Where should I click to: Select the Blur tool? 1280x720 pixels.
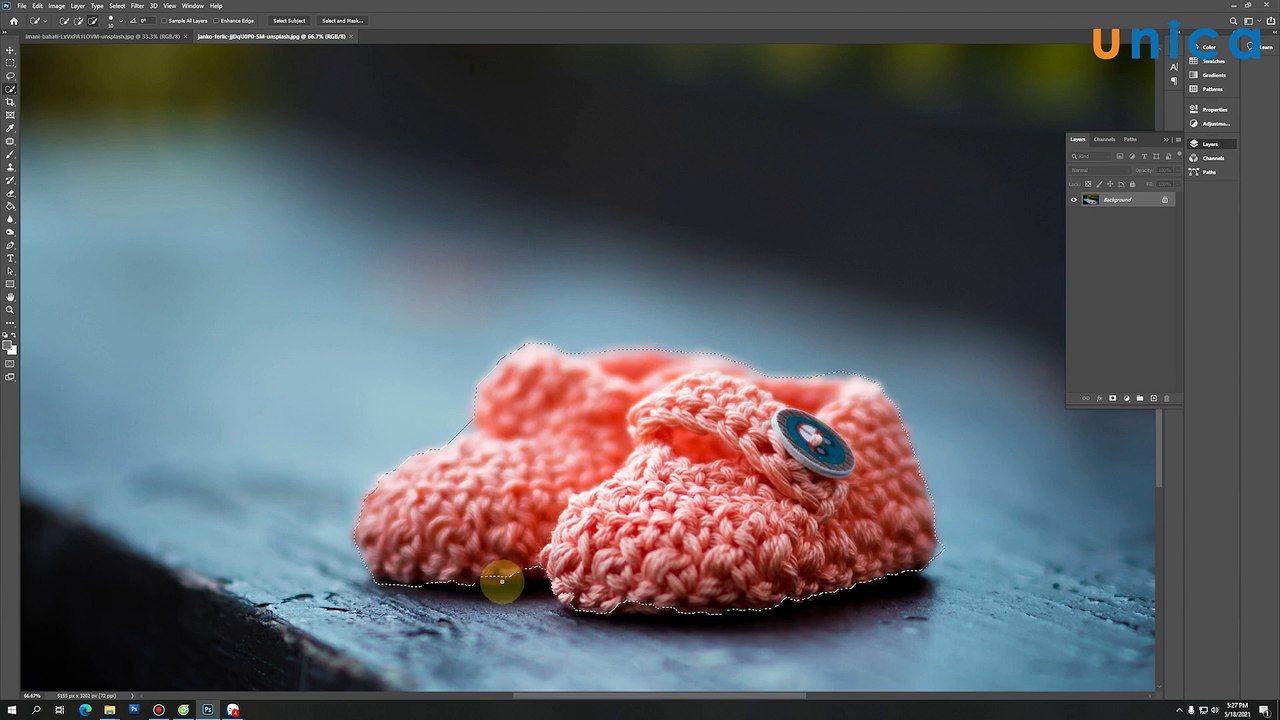[x=11, y=219]
